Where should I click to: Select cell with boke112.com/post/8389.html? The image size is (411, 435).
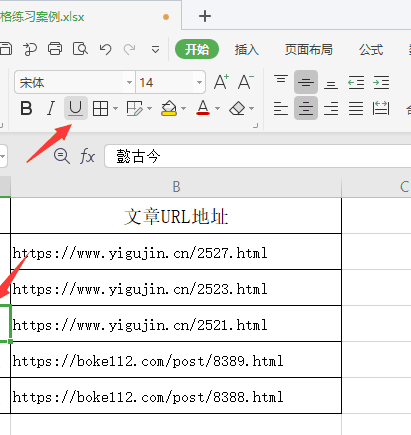point(176,360)
